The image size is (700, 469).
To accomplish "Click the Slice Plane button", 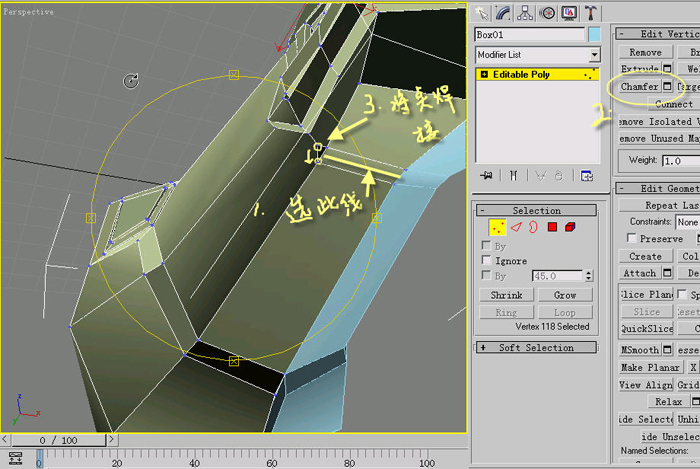I will [x=646, y=294].
